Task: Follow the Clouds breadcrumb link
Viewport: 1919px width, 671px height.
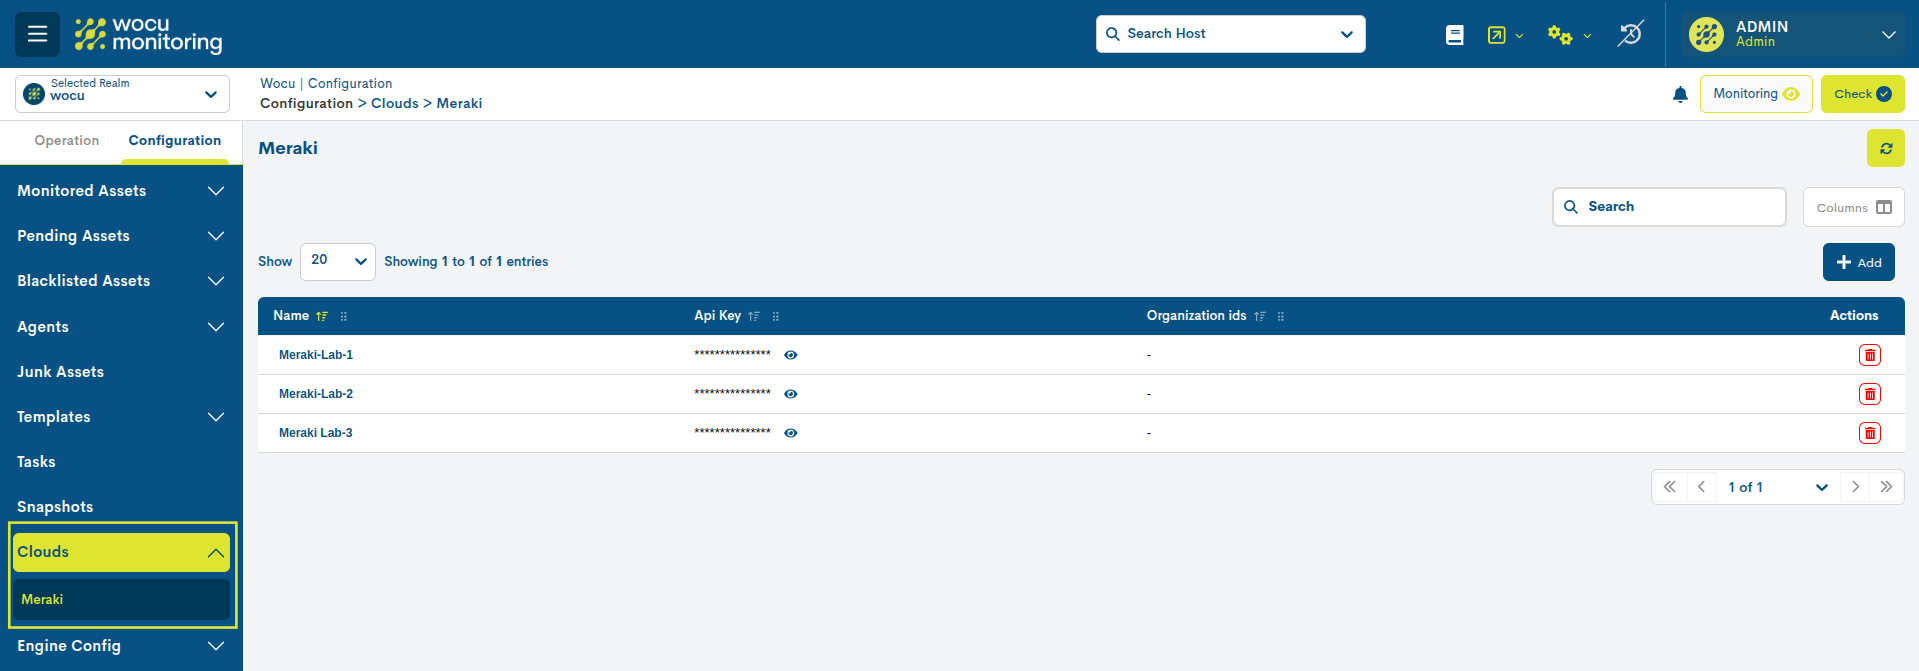Action: pos(395,104)
